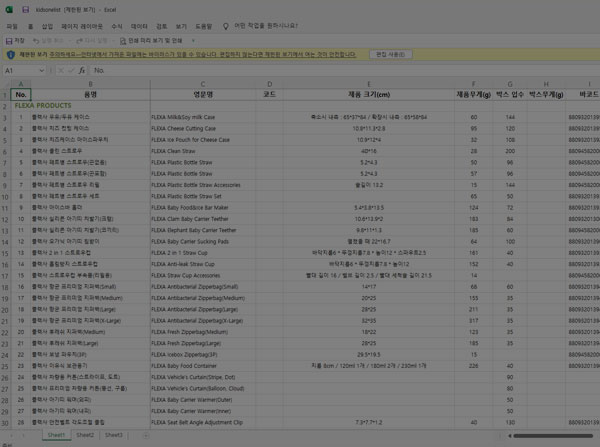600x447 pixels.
Task: Open the 수식 (Formulas) tab
Action: [x=117, y=26]
